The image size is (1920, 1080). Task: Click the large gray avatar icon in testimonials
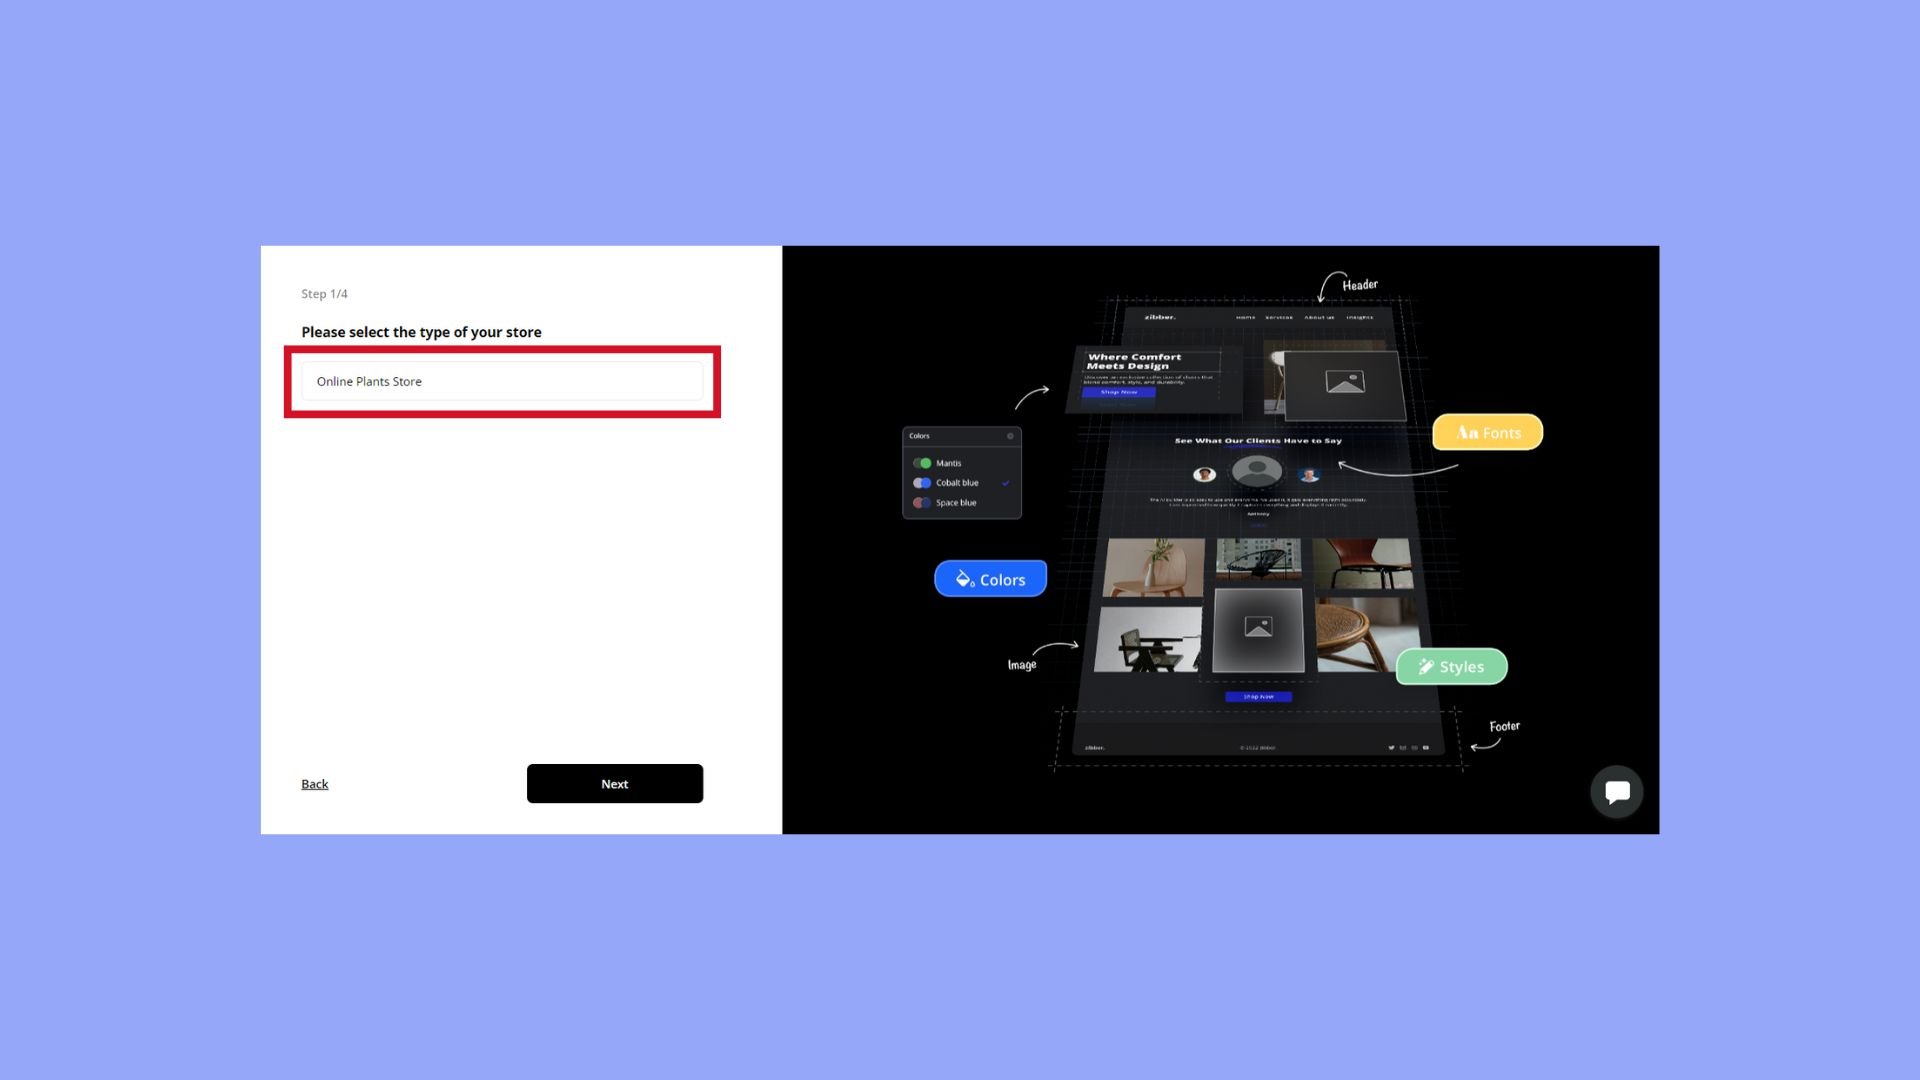[1257, 470]
